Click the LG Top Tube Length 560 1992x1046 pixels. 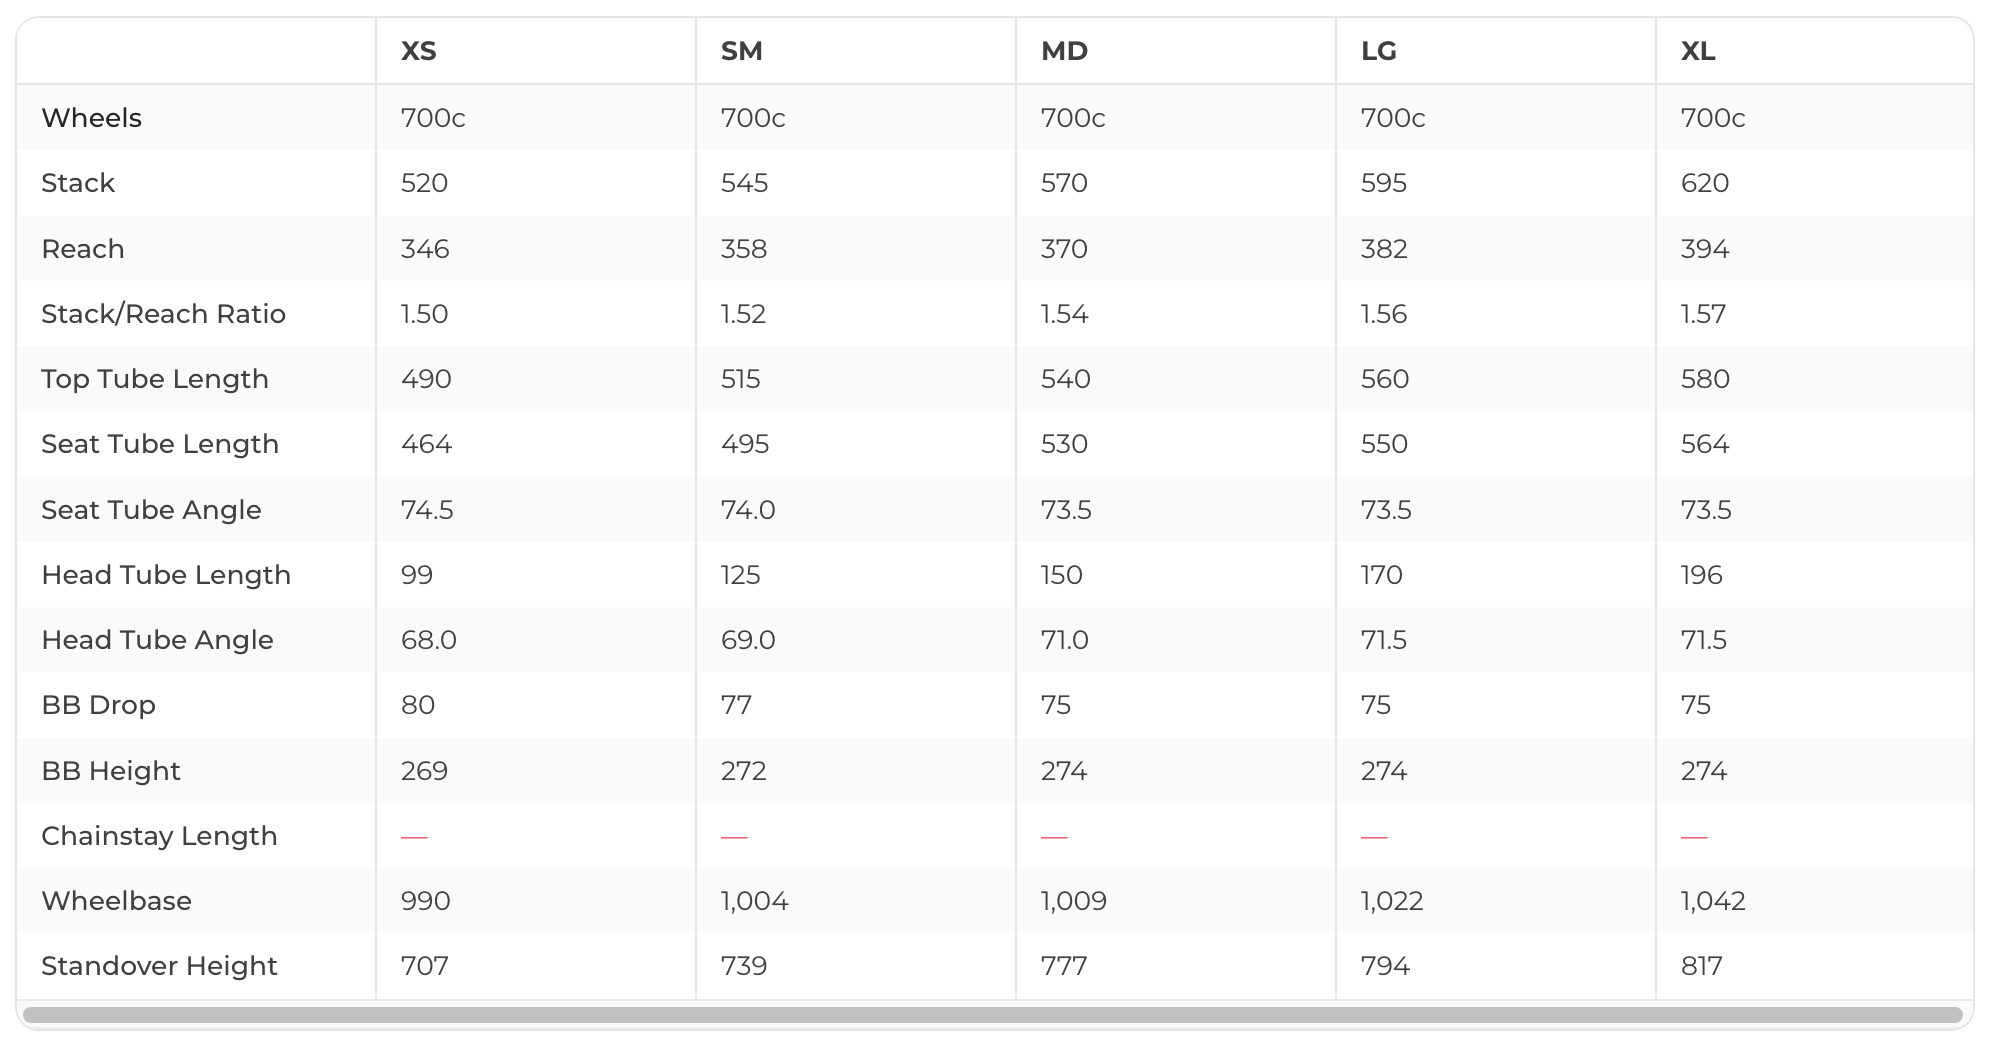click(1384, 379)
